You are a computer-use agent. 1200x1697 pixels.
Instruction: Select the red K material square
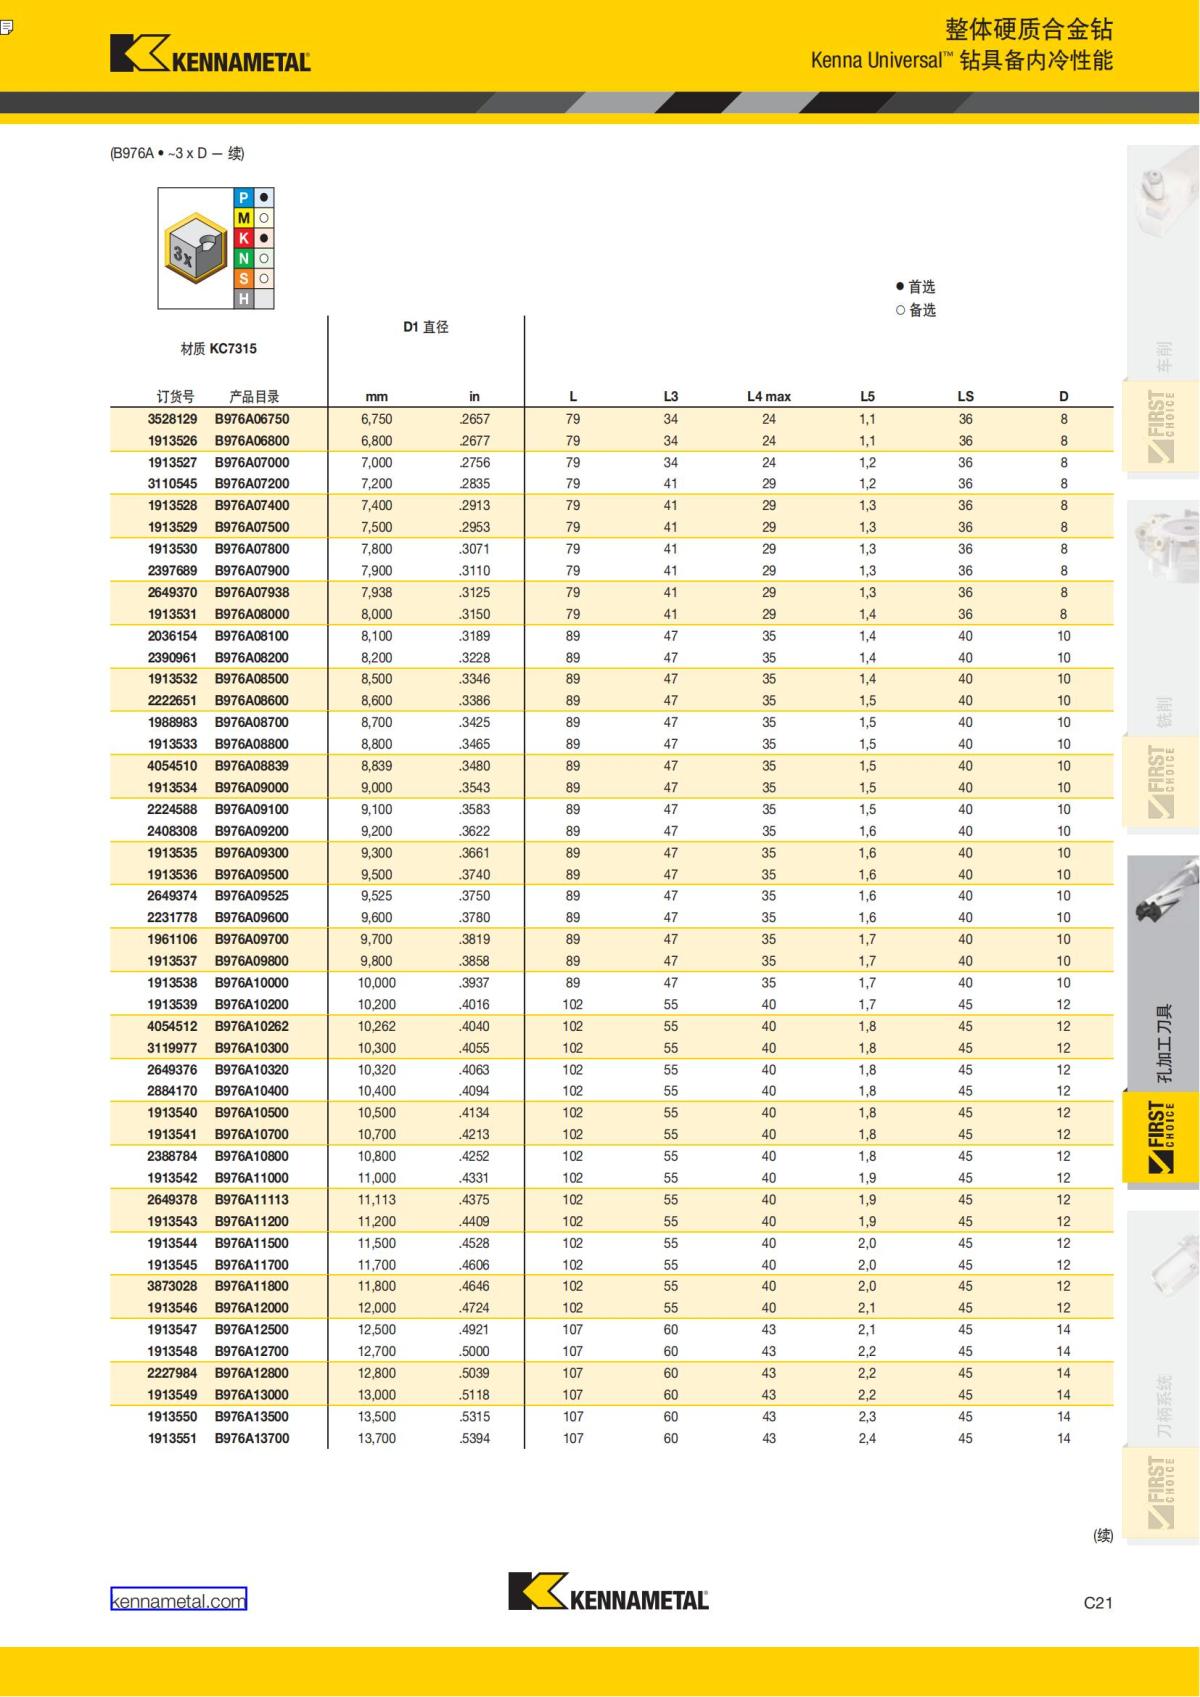tap(244, 238)
